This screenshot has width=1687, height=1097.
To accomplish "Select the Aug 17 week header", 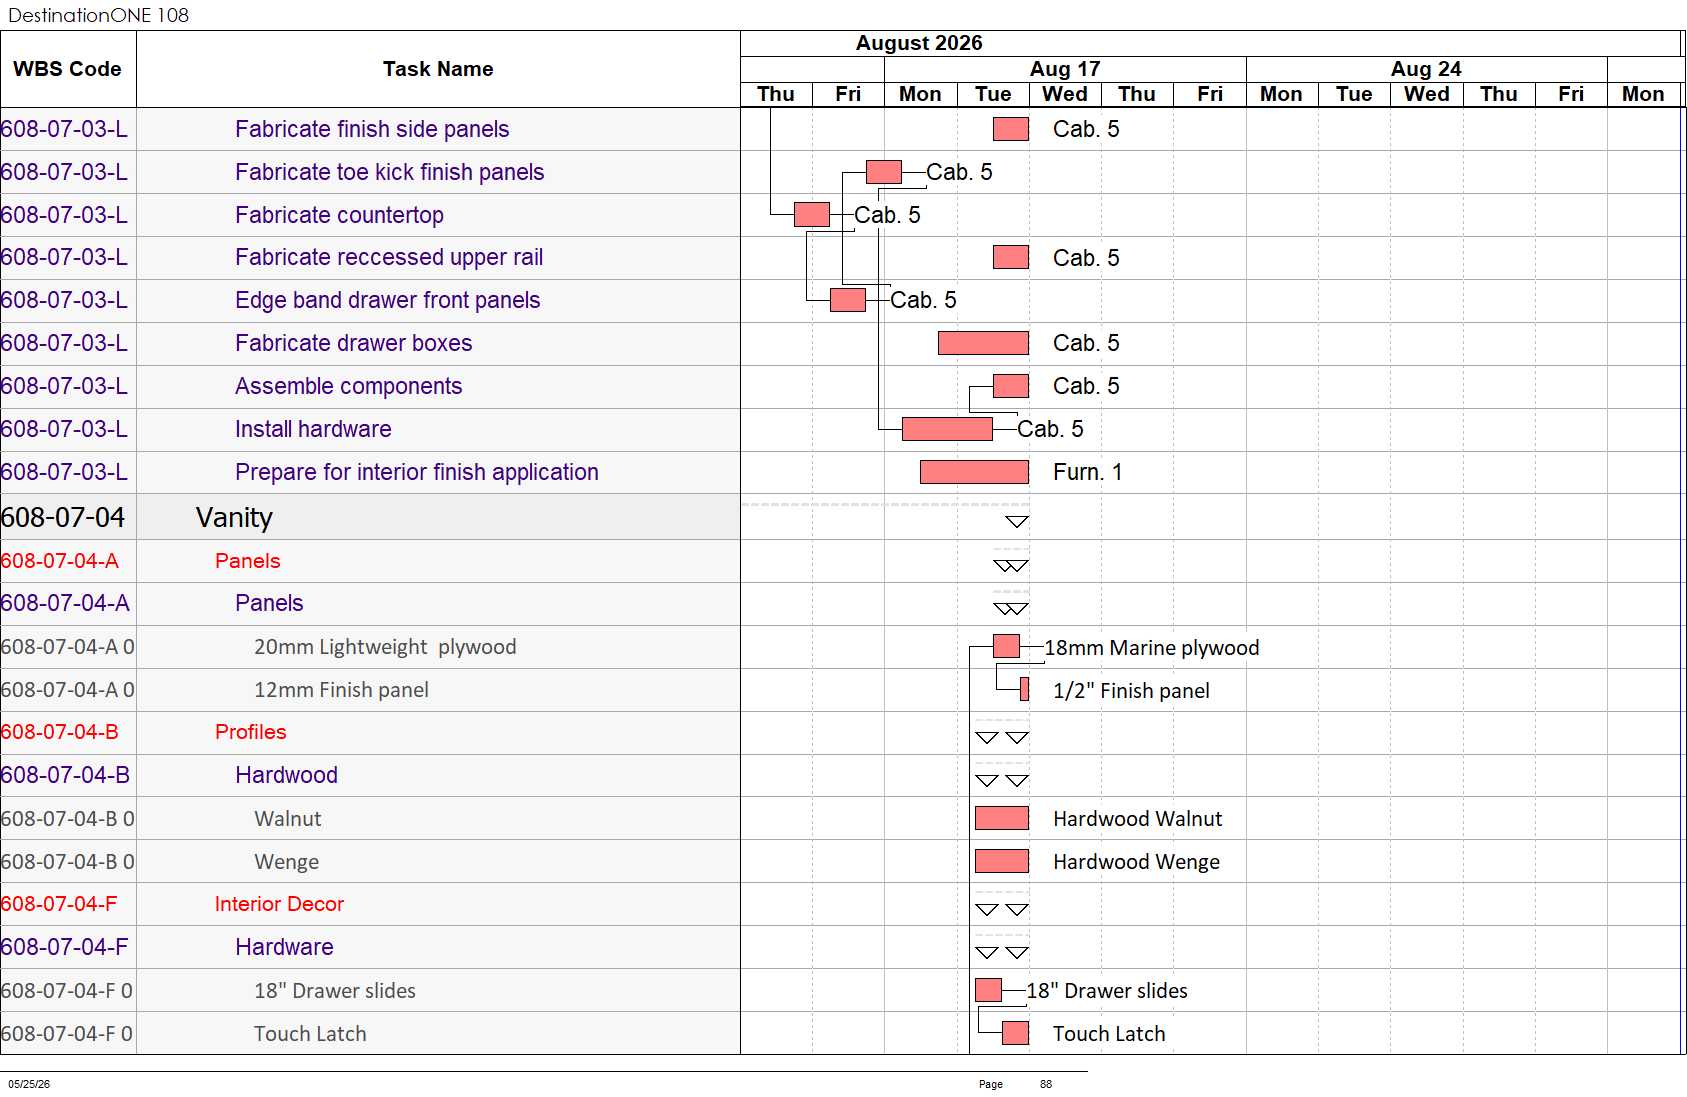I will [1065, 69].
